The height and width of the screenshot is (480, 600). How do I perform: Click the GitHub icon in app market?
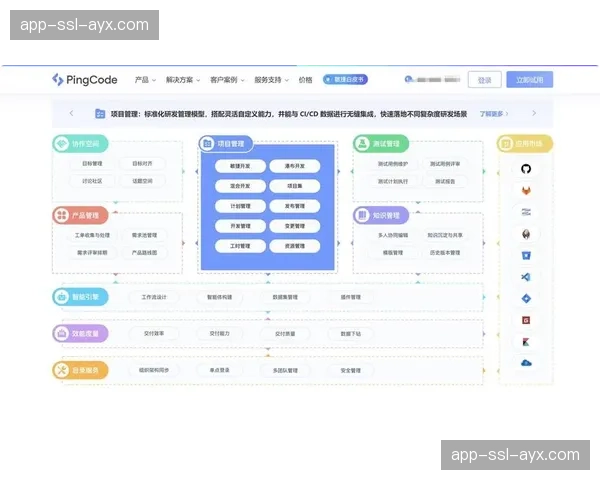click(526, 167)
